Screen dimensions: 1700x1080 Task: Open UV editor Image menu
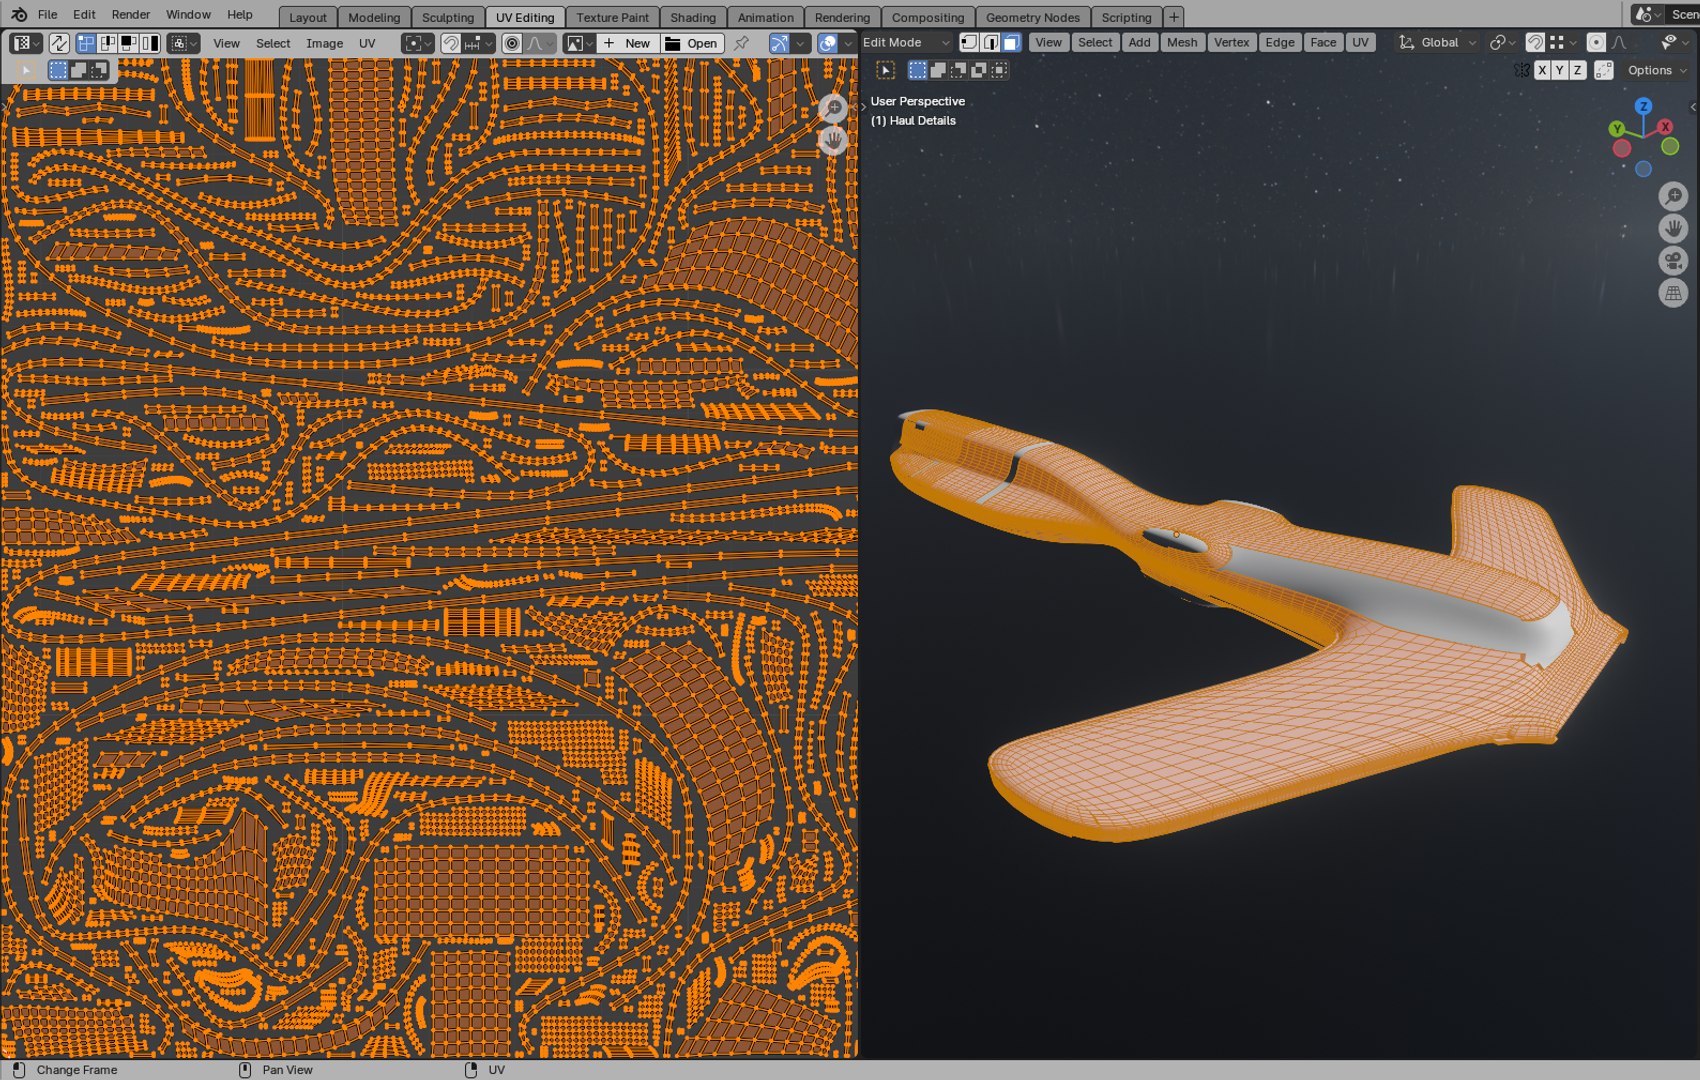324,43
